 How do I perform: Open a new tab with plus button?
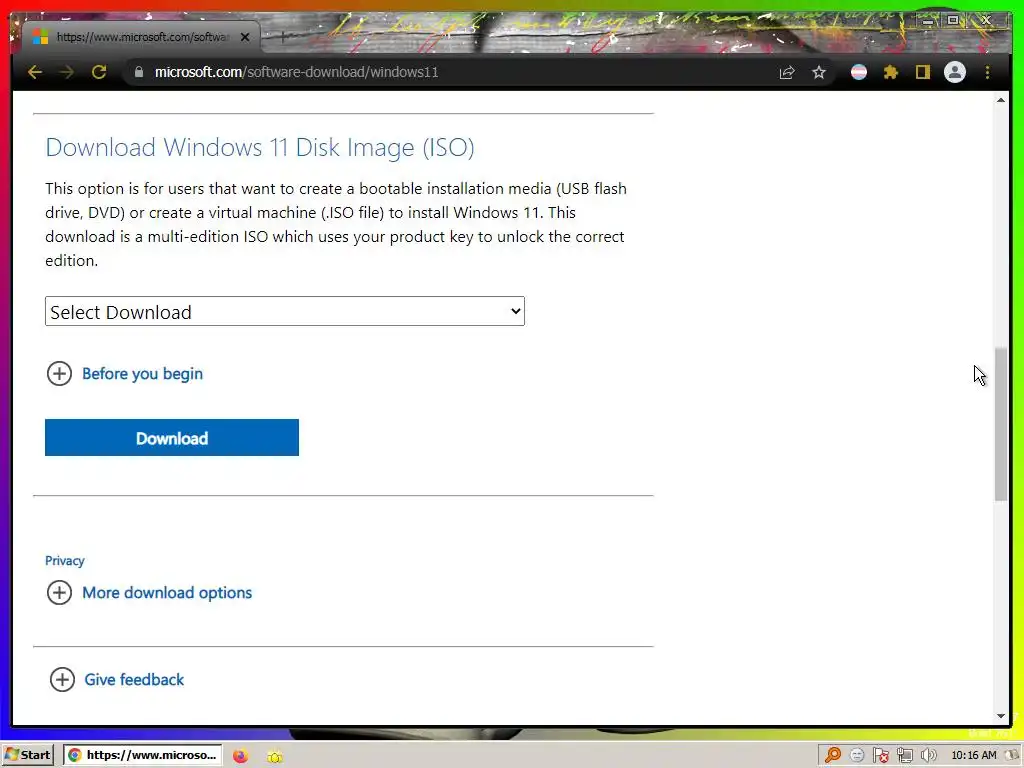point(282,37)
